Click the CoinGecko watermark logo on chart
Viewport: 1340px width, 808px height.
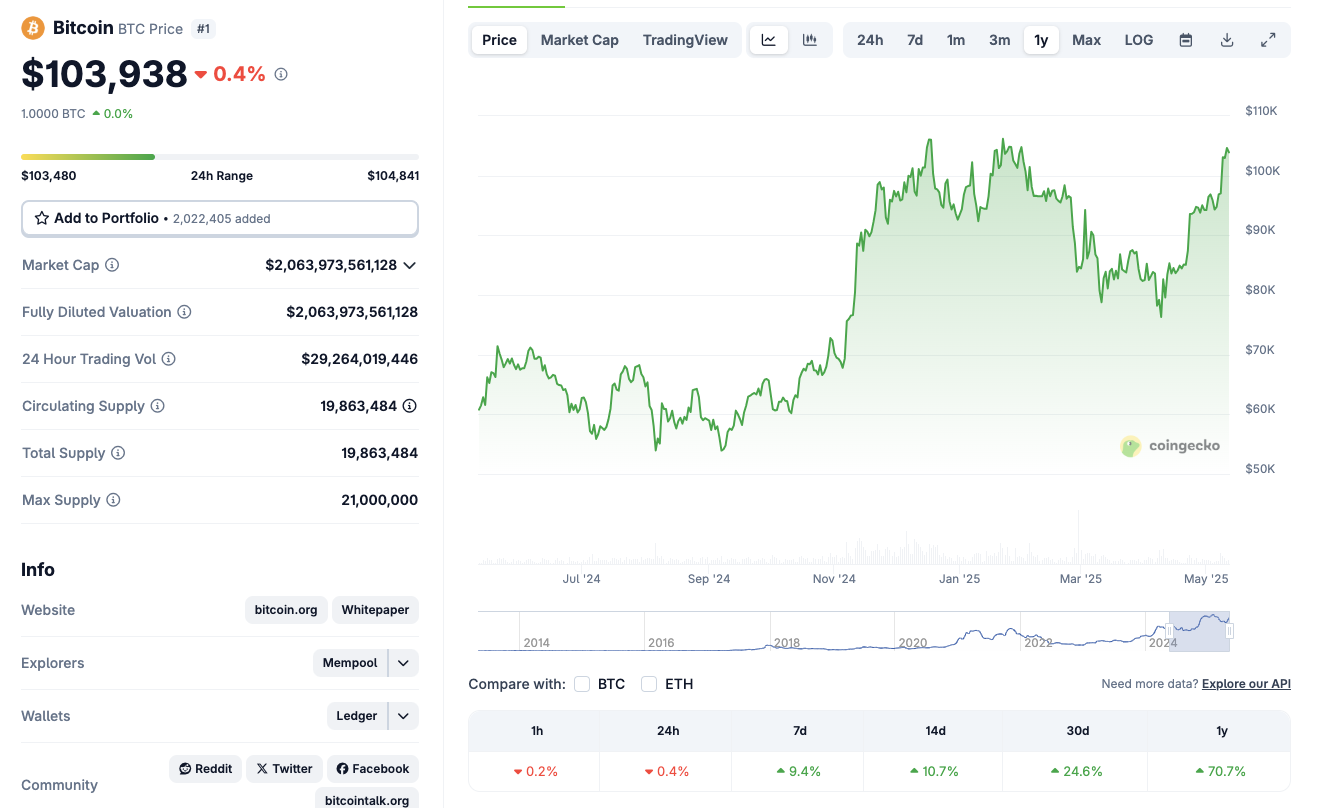(1170, 446)
